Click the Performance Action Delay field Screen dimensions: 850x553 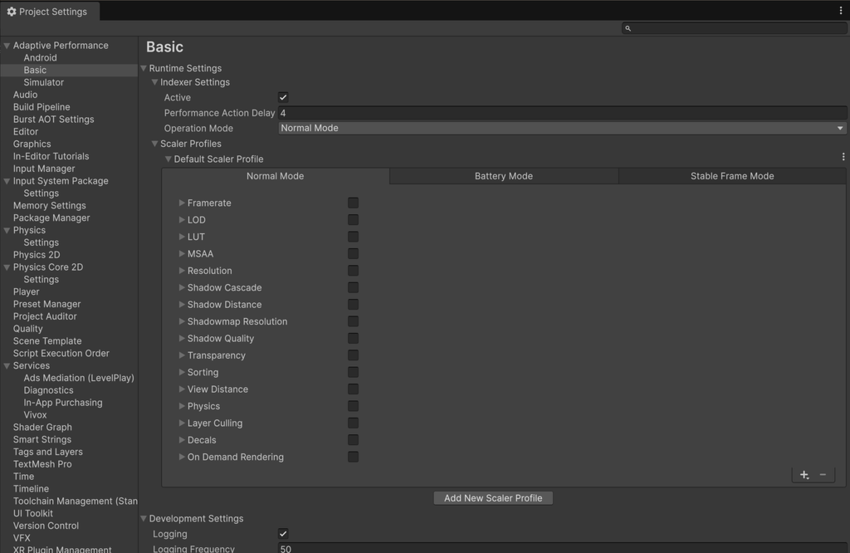(x=562, y=113)
